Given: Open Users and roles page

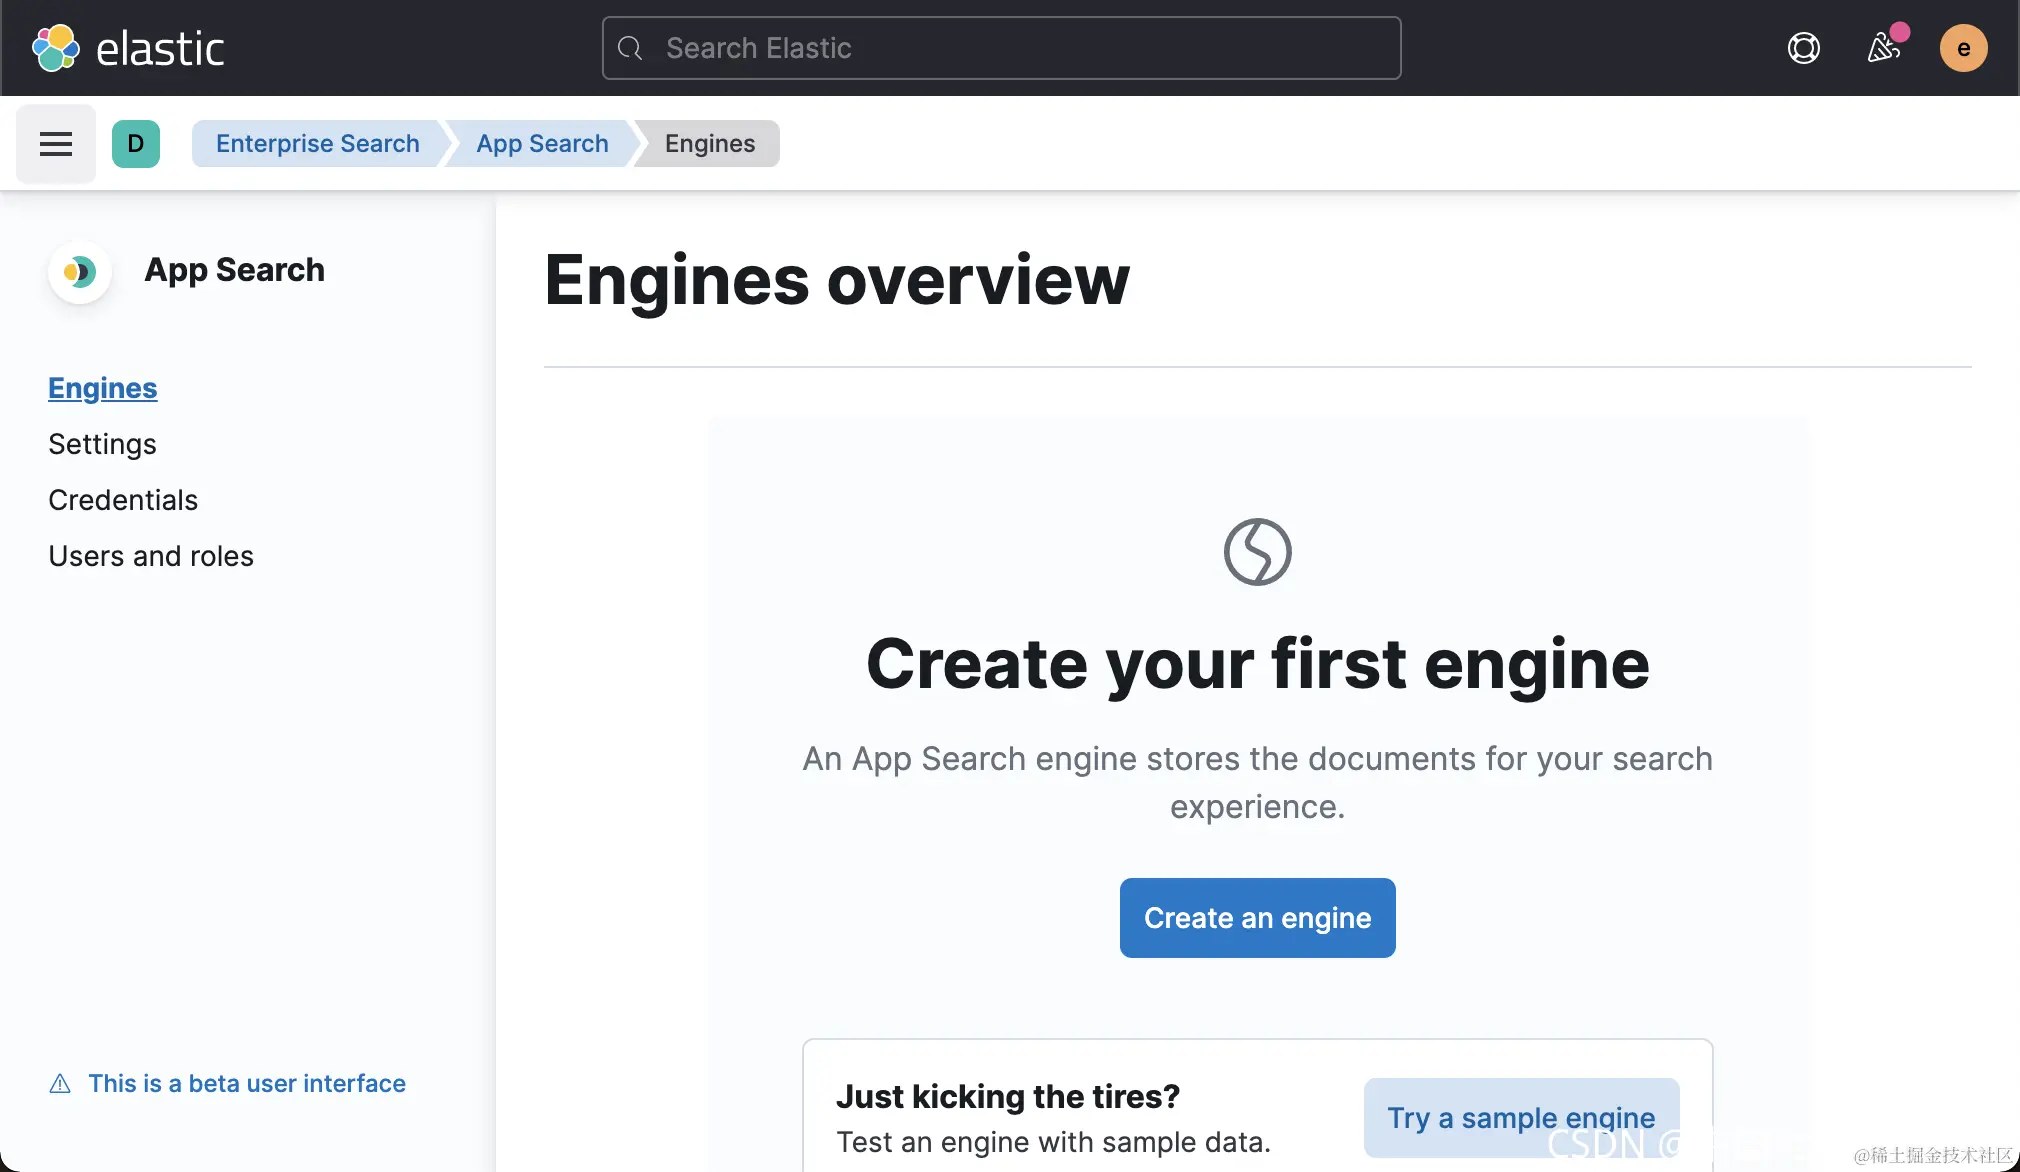Looking at the screenshot, I should (x=151, y=556).
